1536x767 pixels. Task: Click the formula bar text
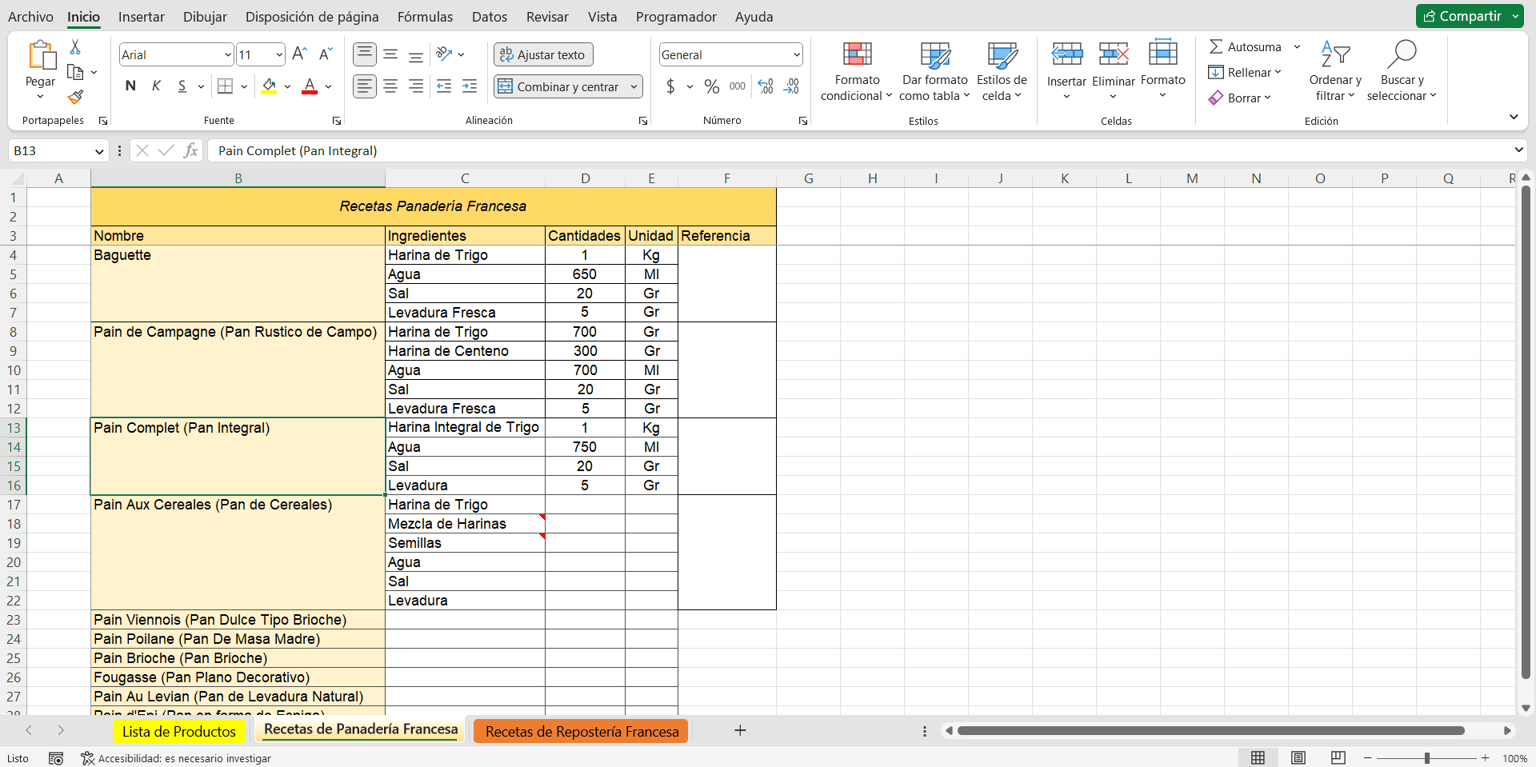(x=297, y=151)
